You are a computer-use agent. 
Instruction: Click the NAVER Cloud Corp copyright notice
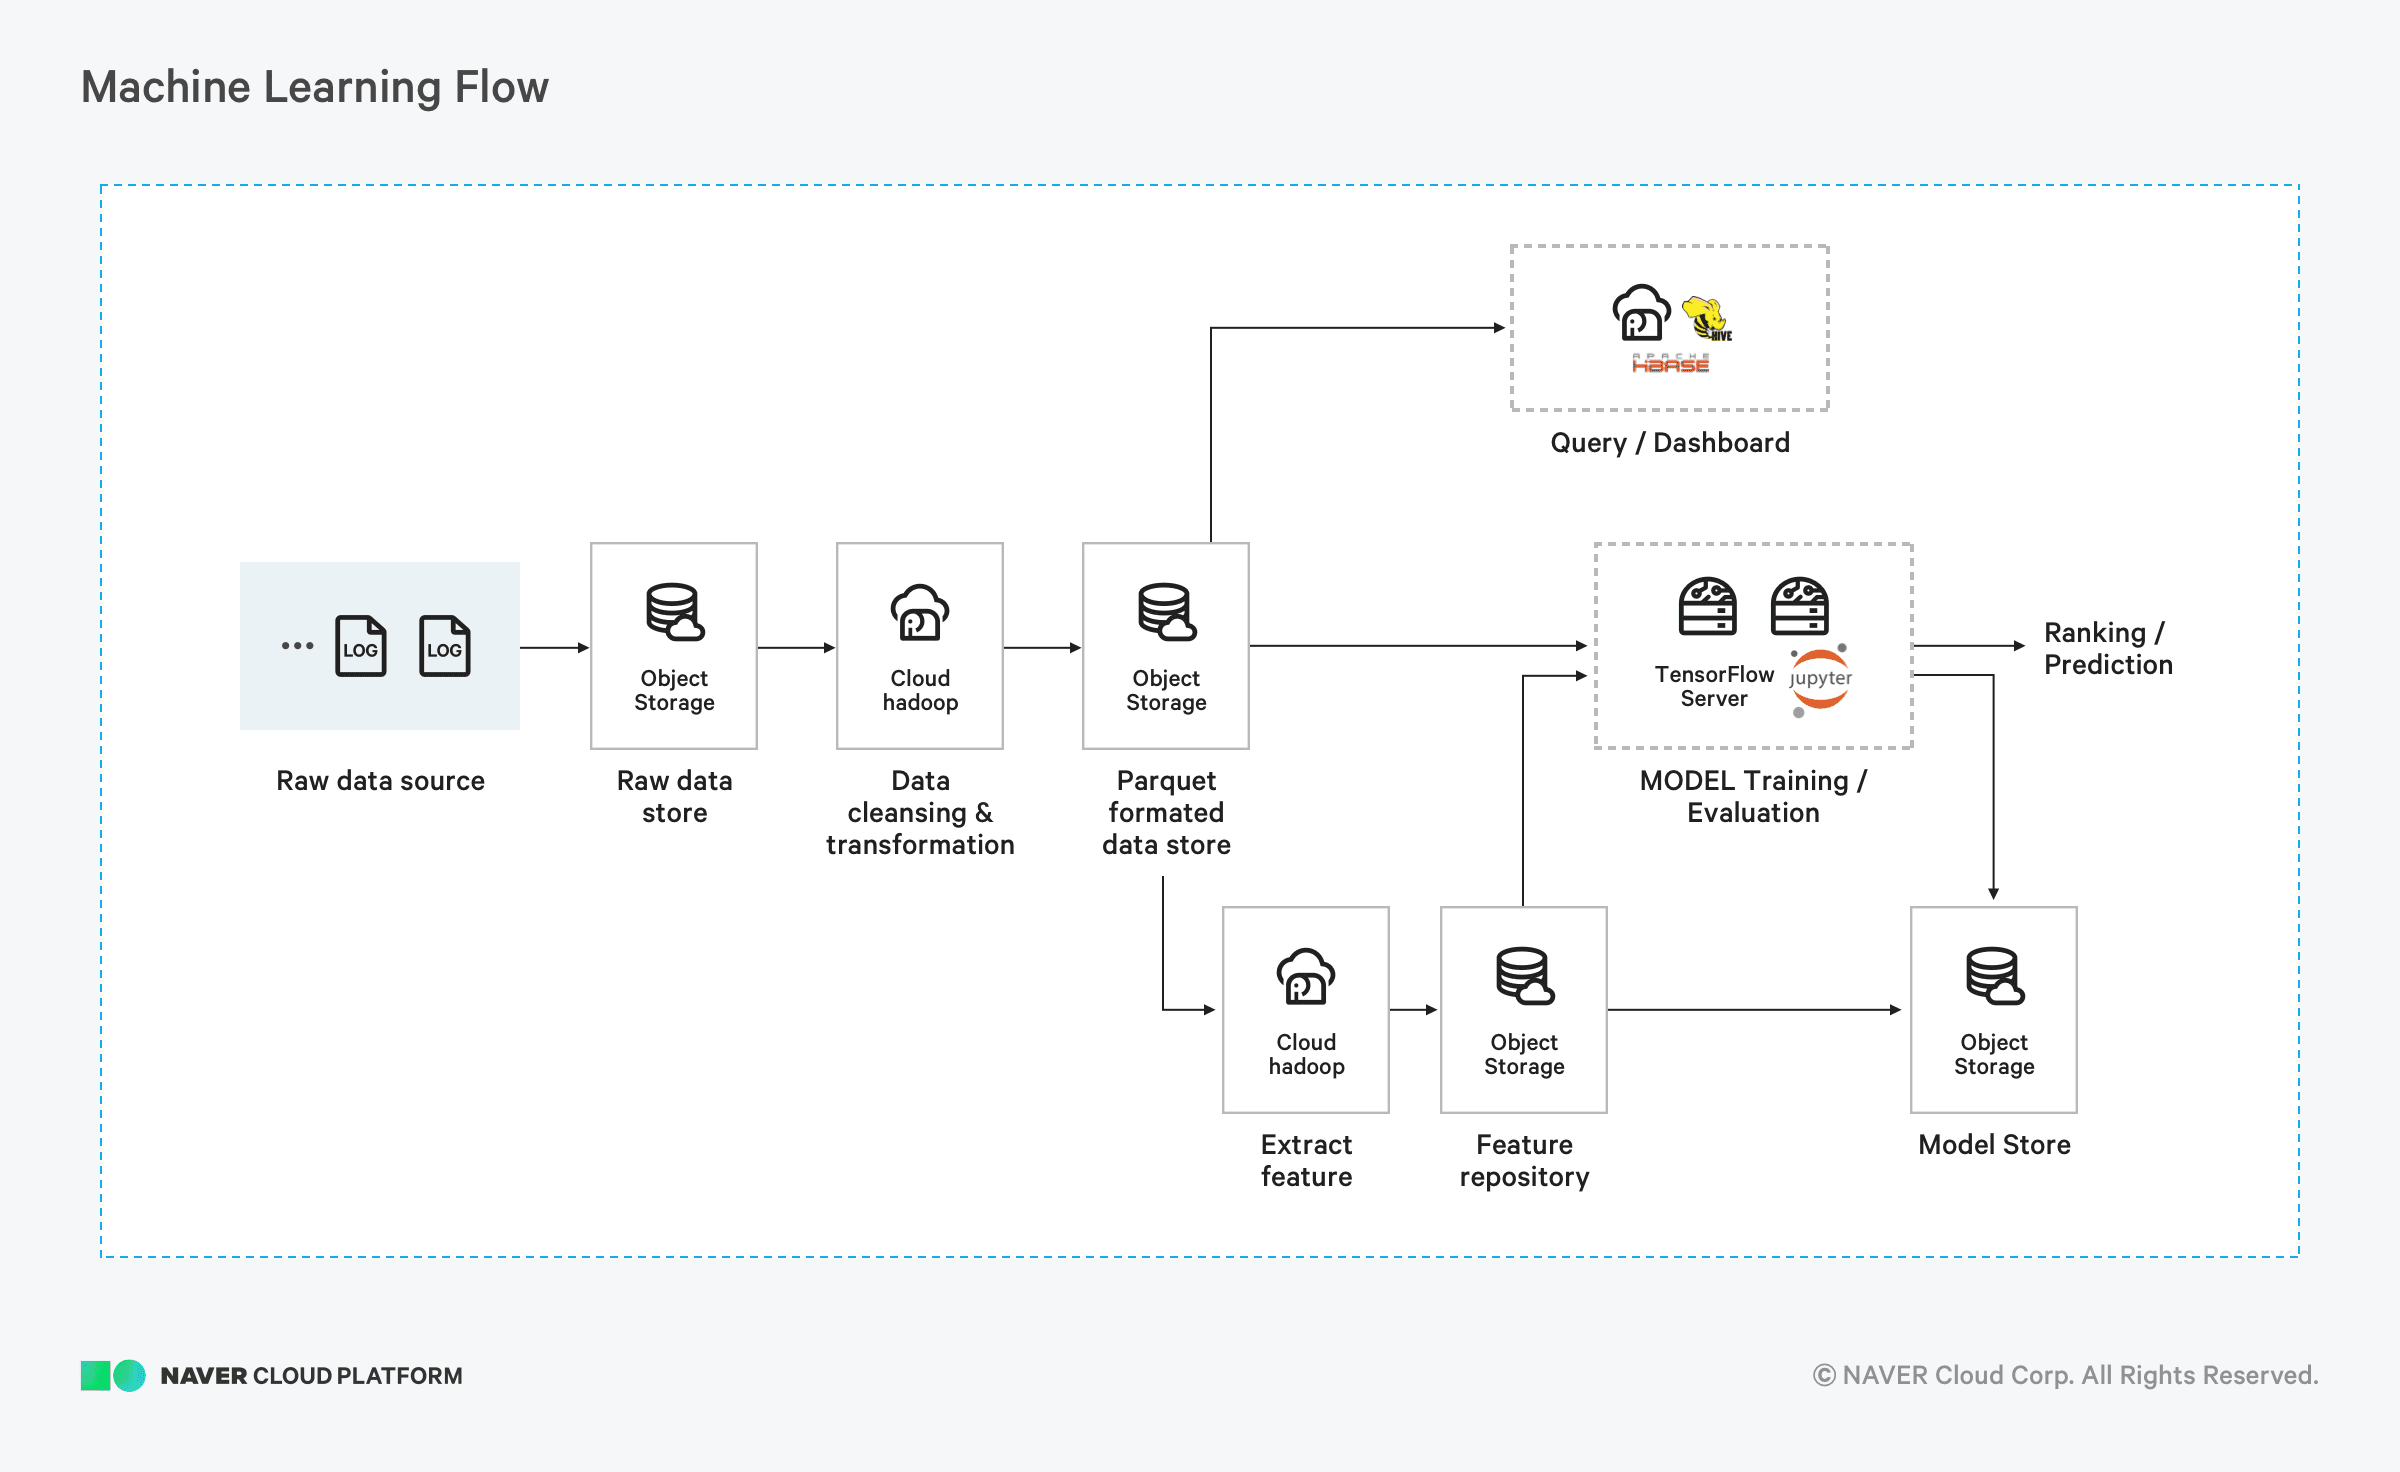[x=2065, y=1376]
